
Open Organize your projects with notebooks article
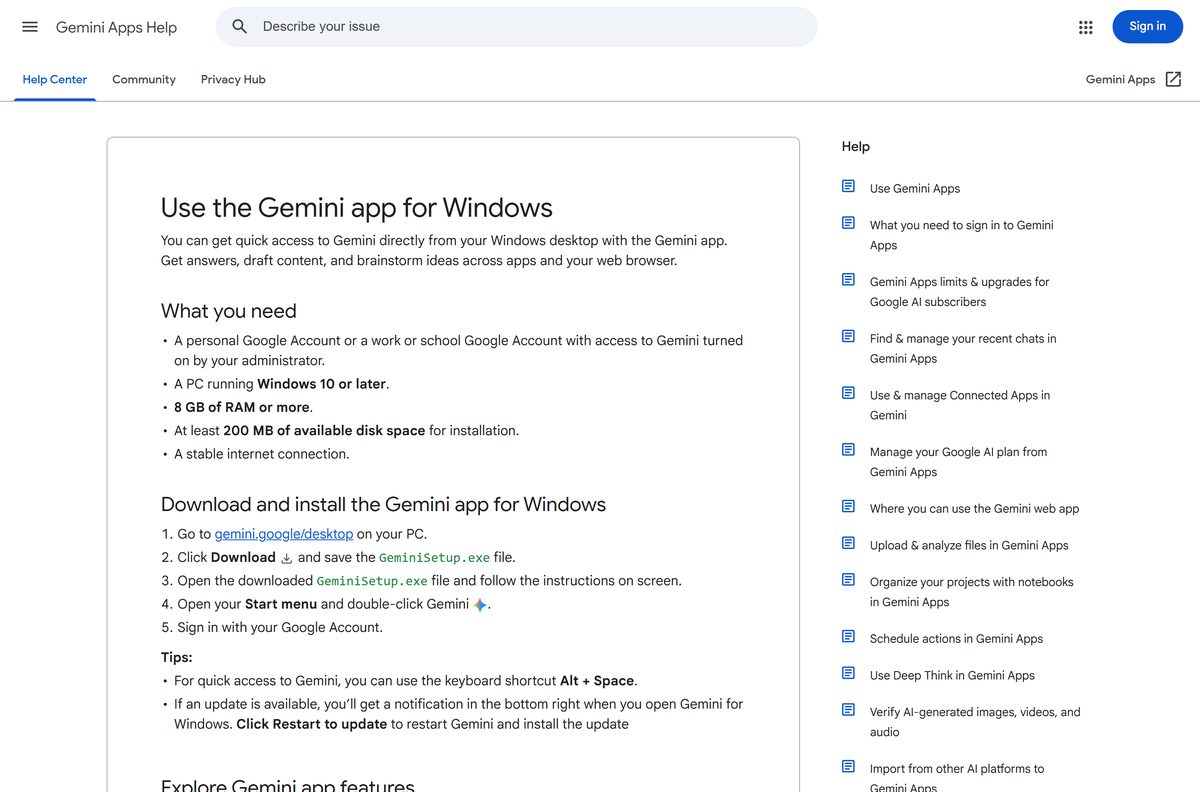[x=971, y=592]
